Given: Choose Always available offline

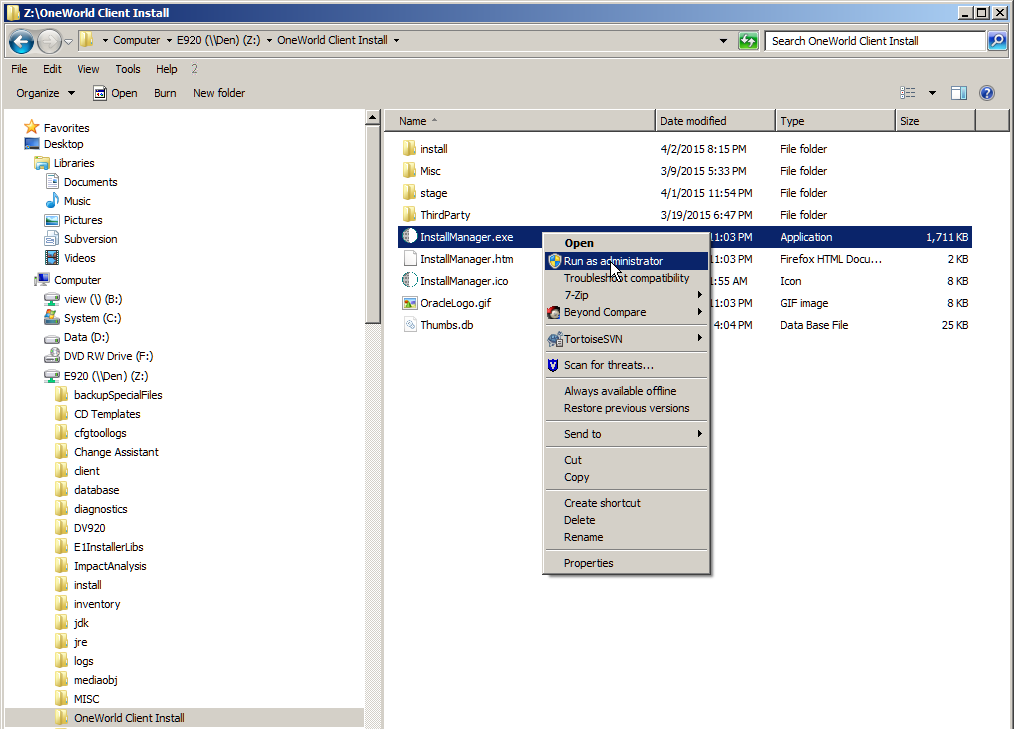Looking at the screenshot, I should [626, 391].
